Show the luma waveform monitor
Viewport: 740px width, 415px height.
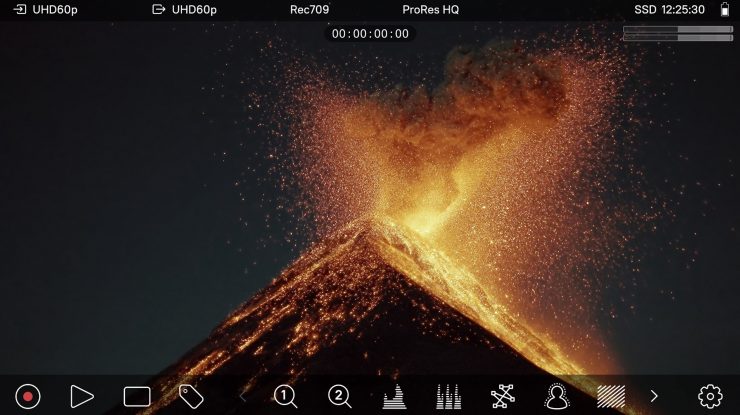click(396, 396)
